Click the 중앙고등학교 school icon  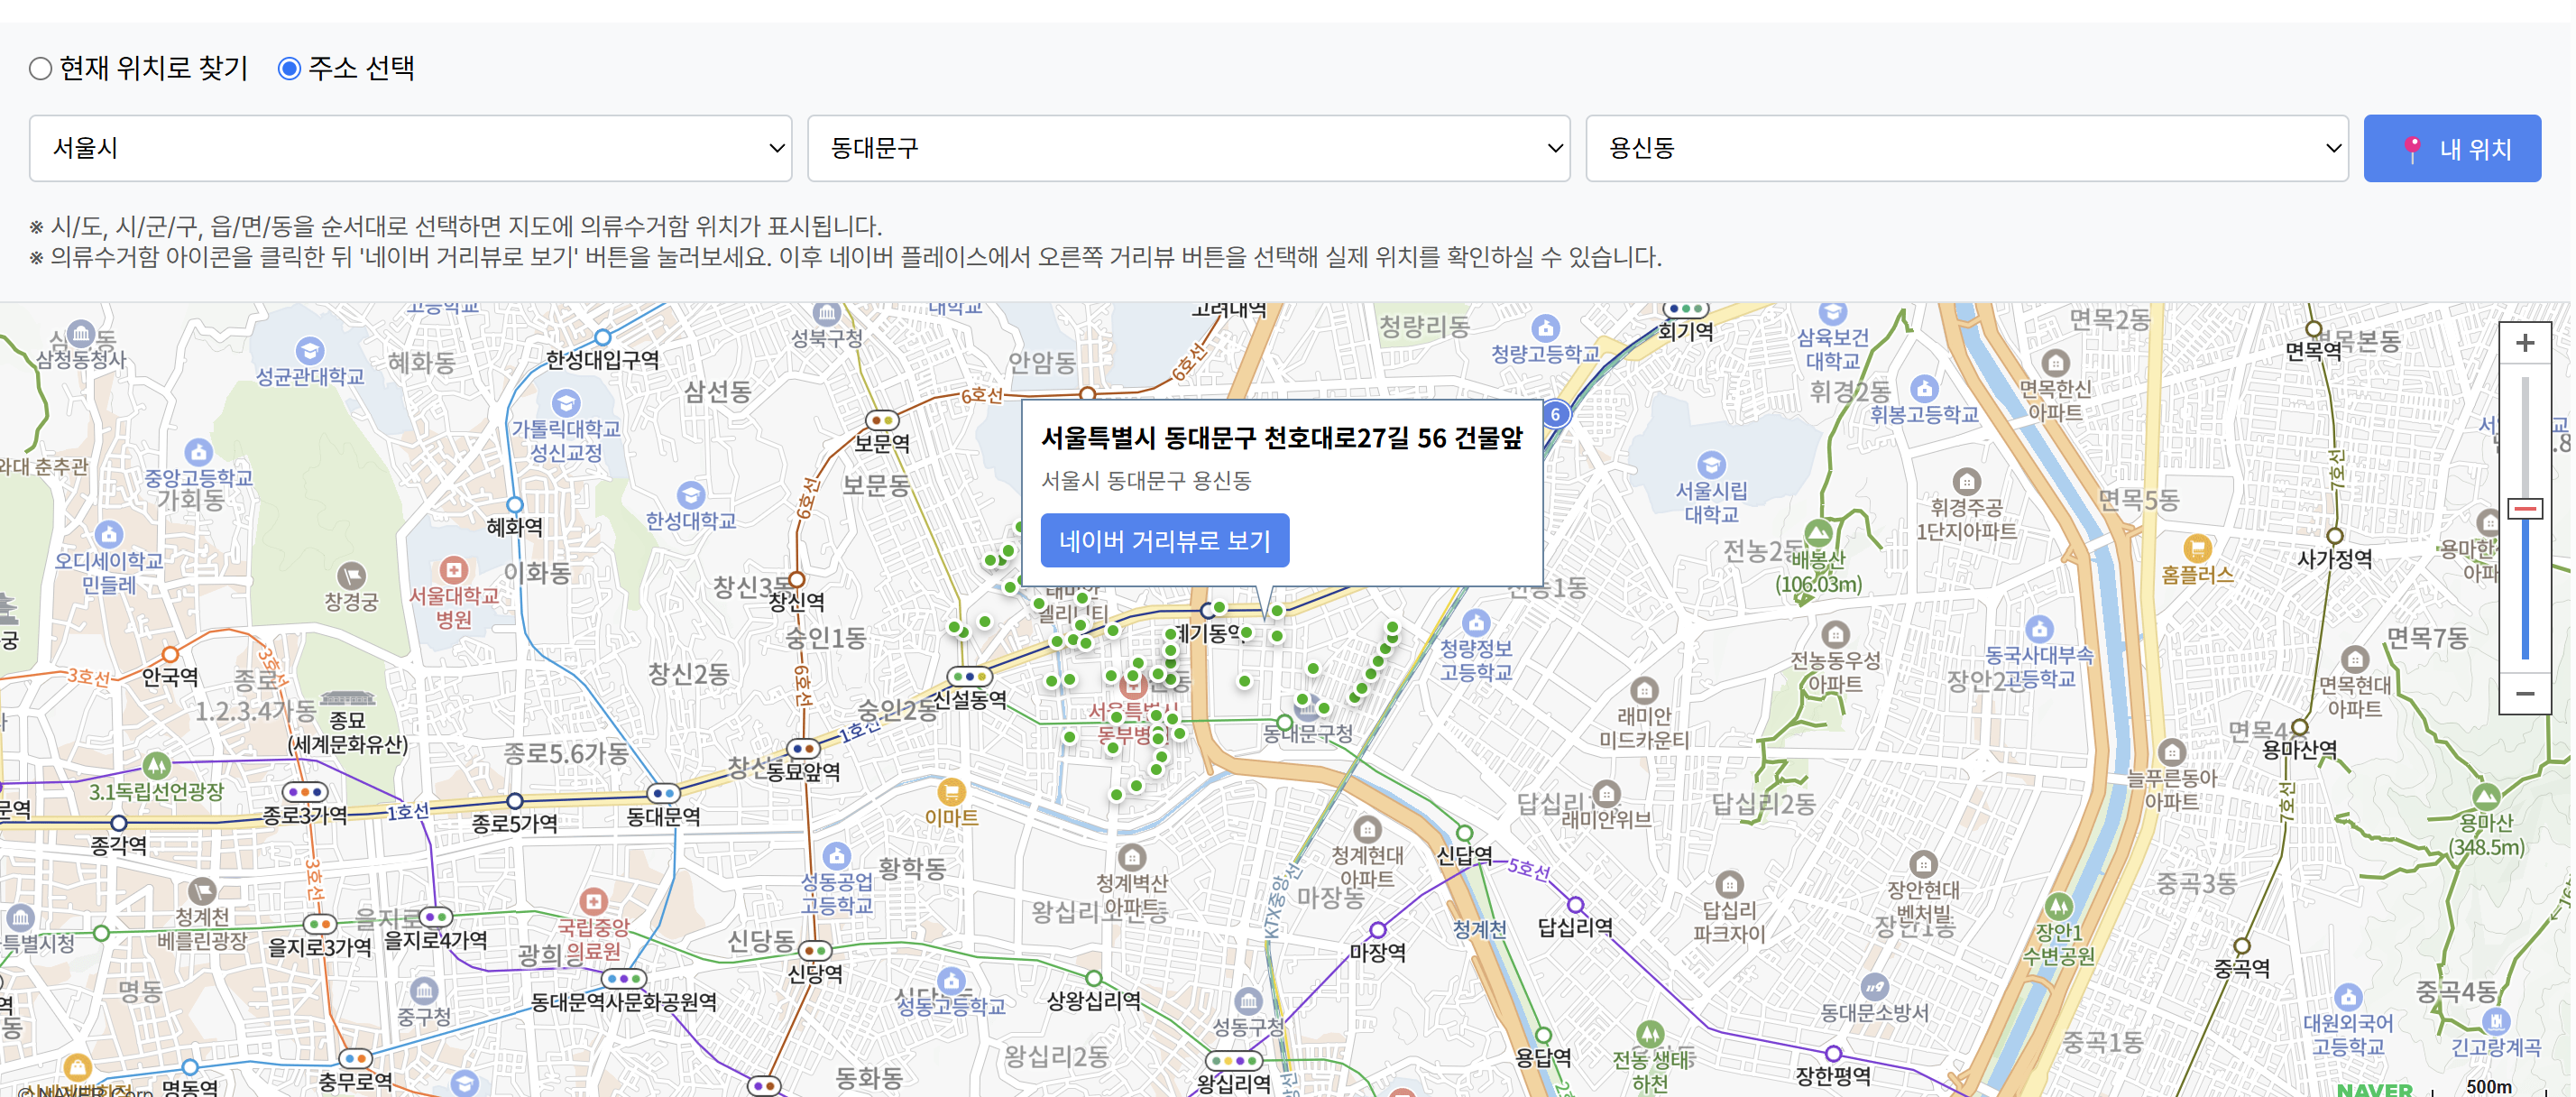click(199, 452)
